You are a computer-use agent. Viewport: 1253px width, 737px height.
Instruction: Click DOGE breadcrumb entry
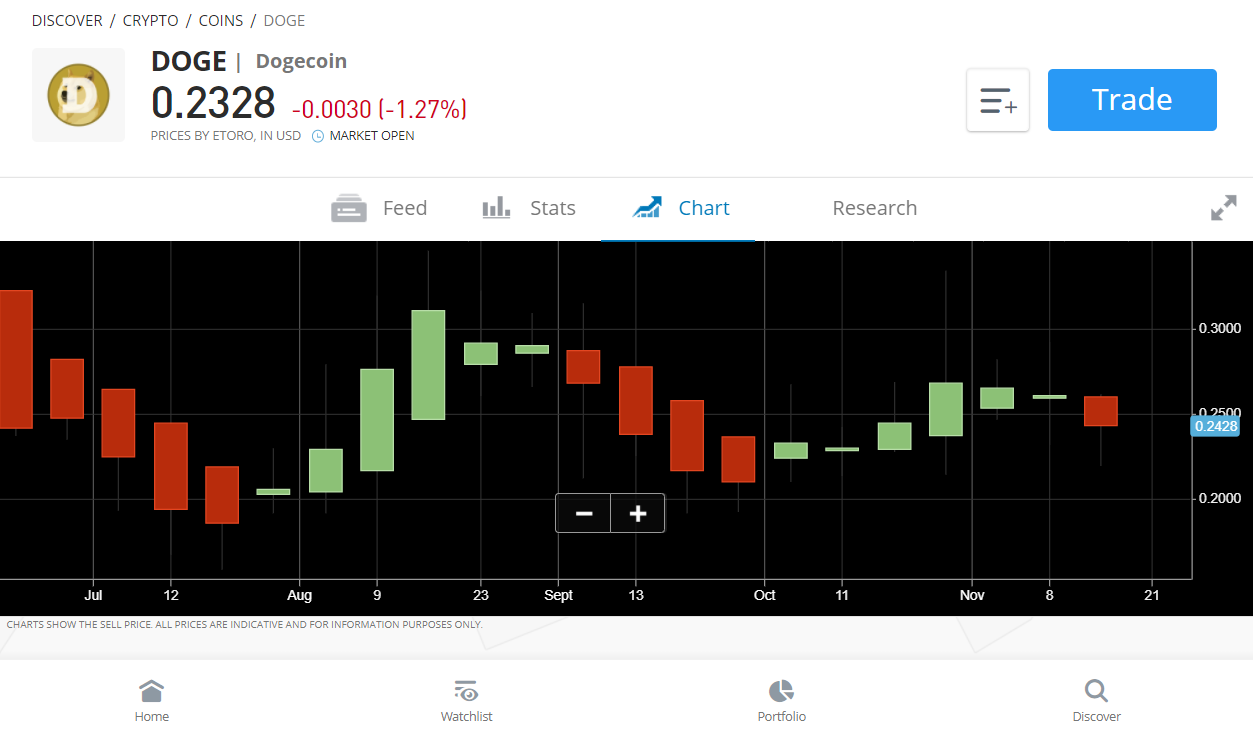(x=284, y=20)
